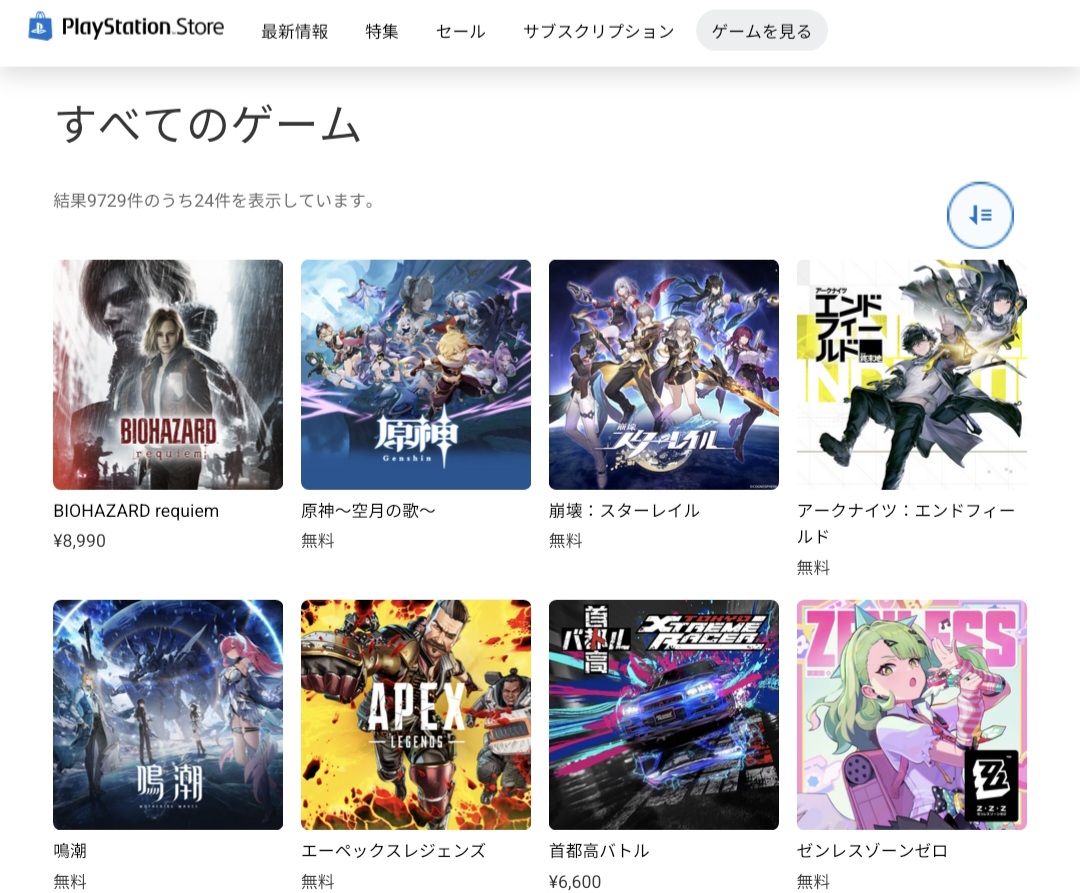The height and width of the screenshot is (893, 1080).
Task: Open the 鳴潮 cover art thumbnail
Action: coord(168,715)
